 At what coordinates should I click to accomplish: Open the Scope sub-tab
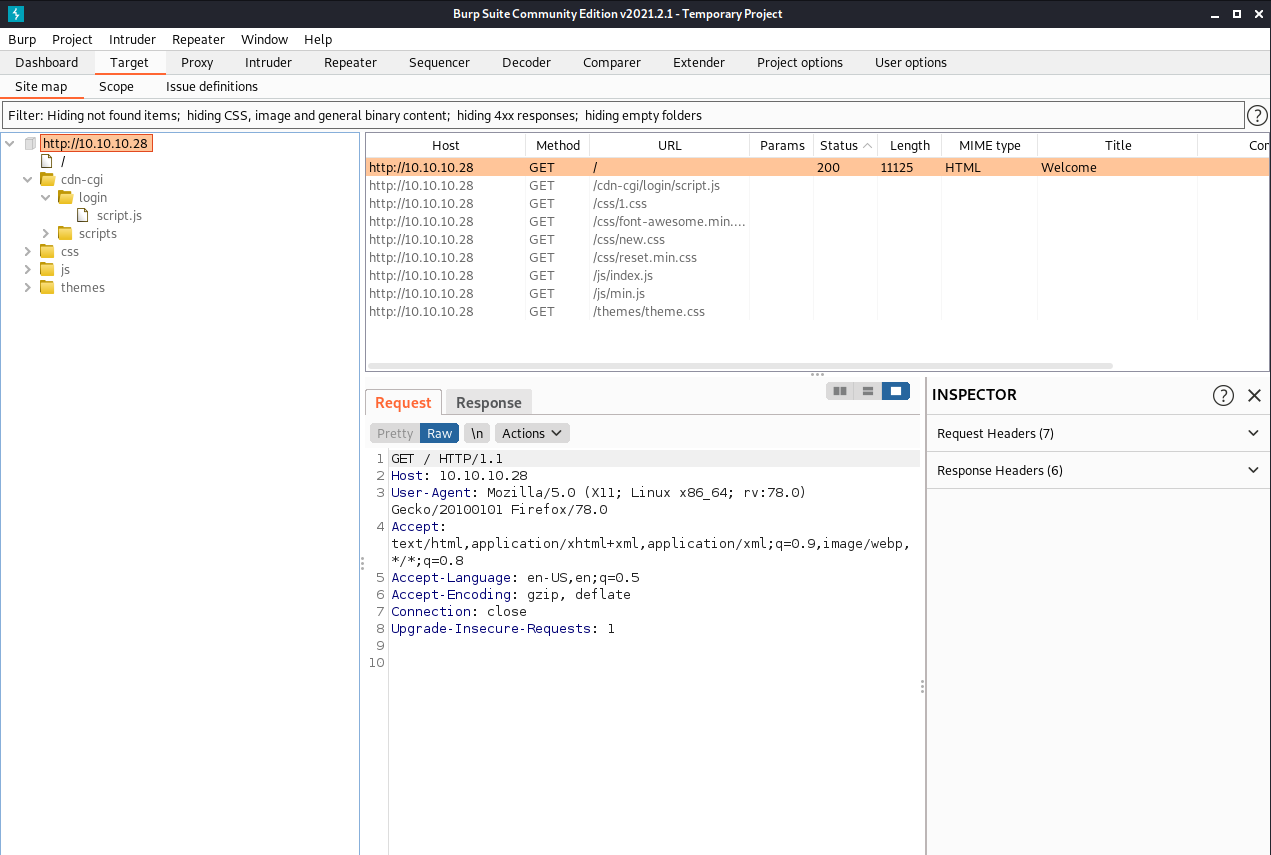click(x=116, y=86)
